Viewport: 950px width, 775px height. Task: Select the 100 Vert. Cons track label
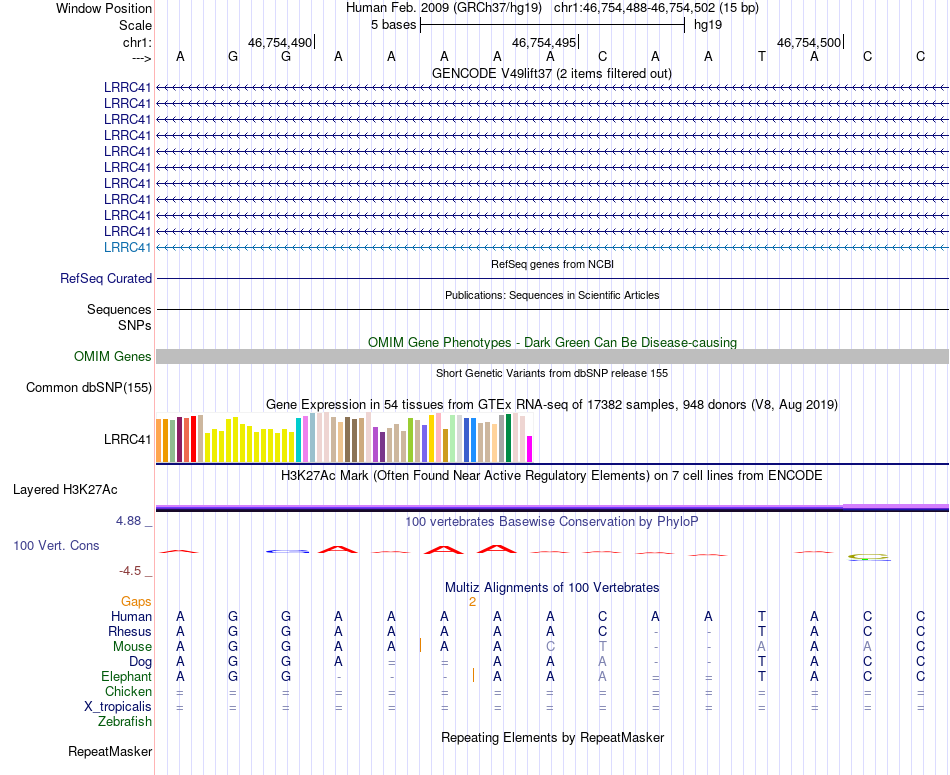[56, 545]
